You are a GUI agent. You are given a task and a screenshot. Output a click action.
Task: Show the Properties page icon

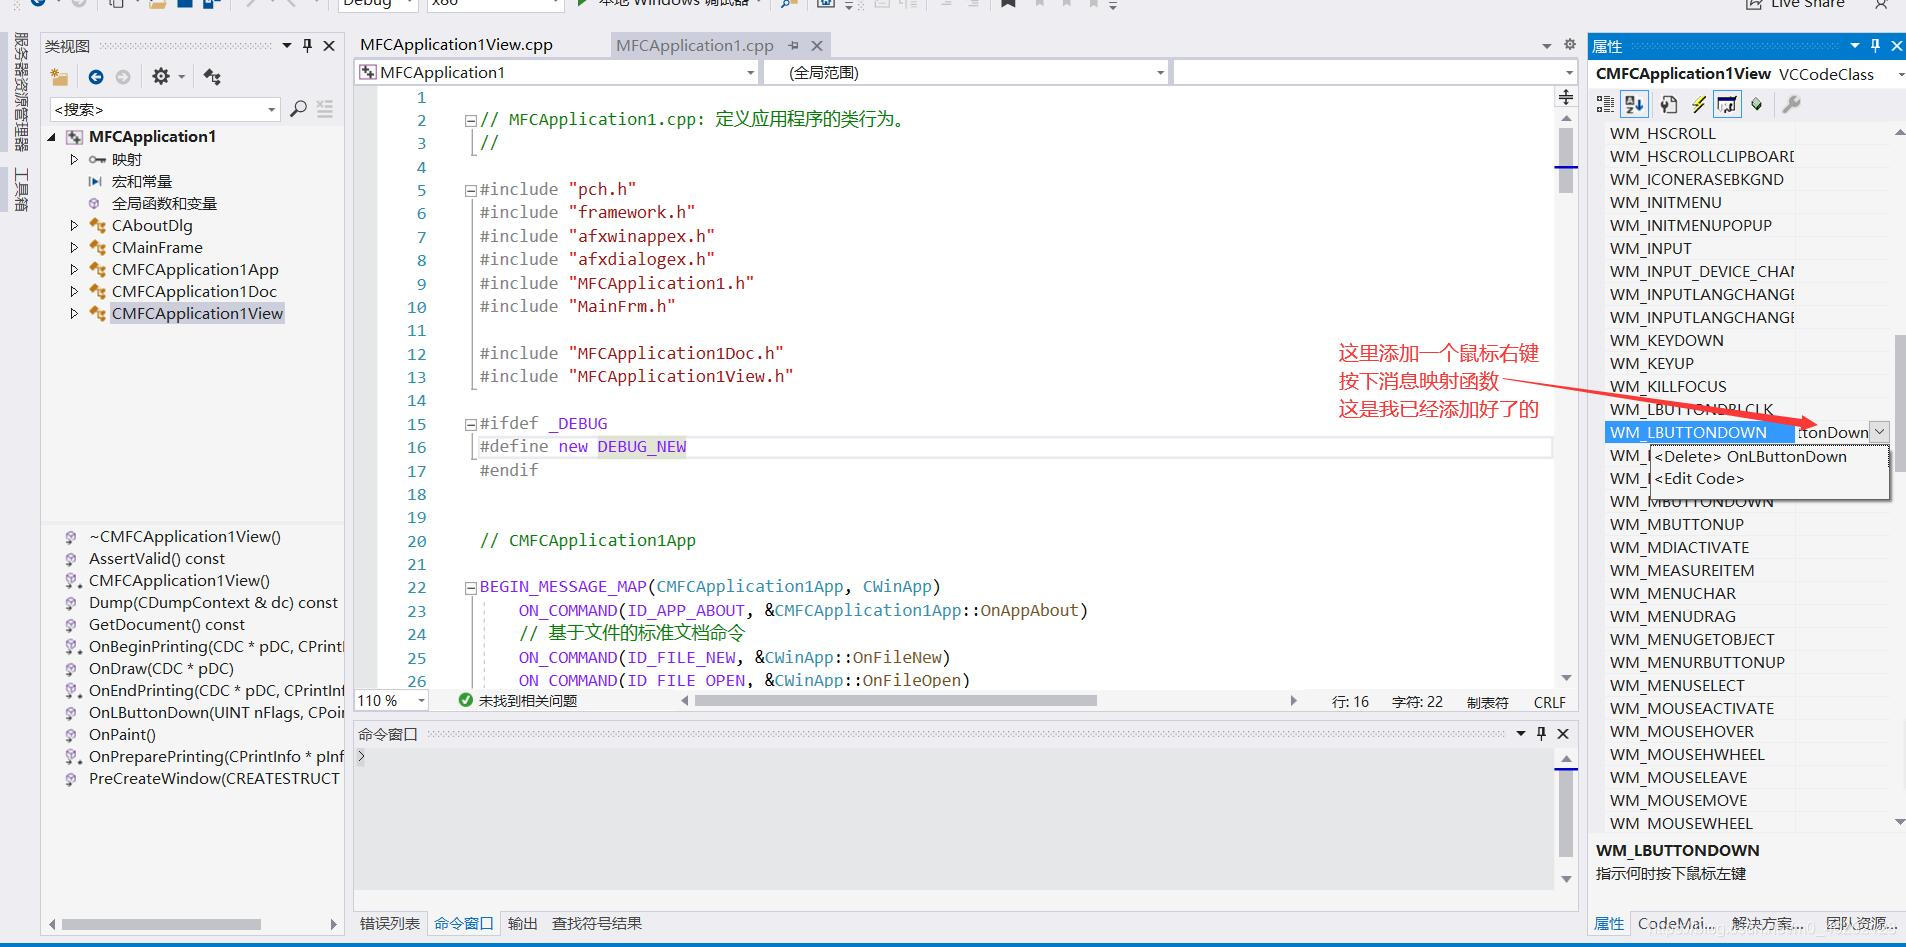[1668, 104]
